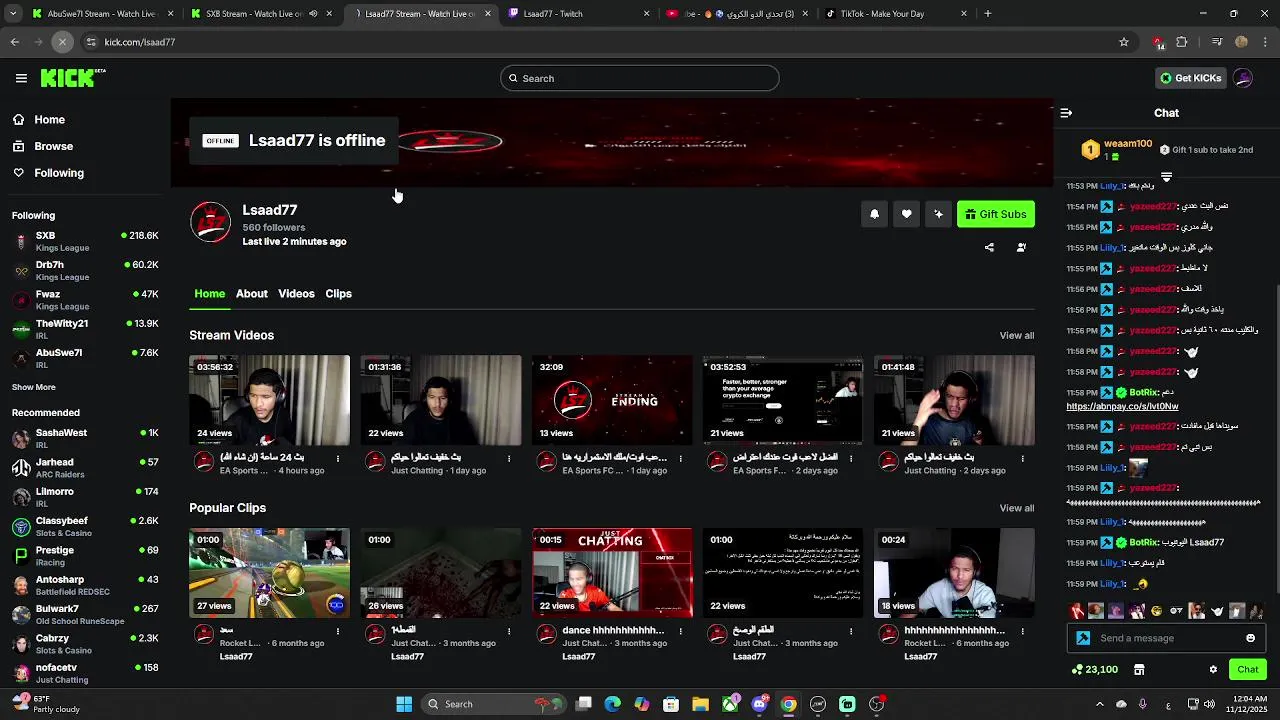
Task: Open AbuSwe7l channel in Following list
Action: [85, 358]
